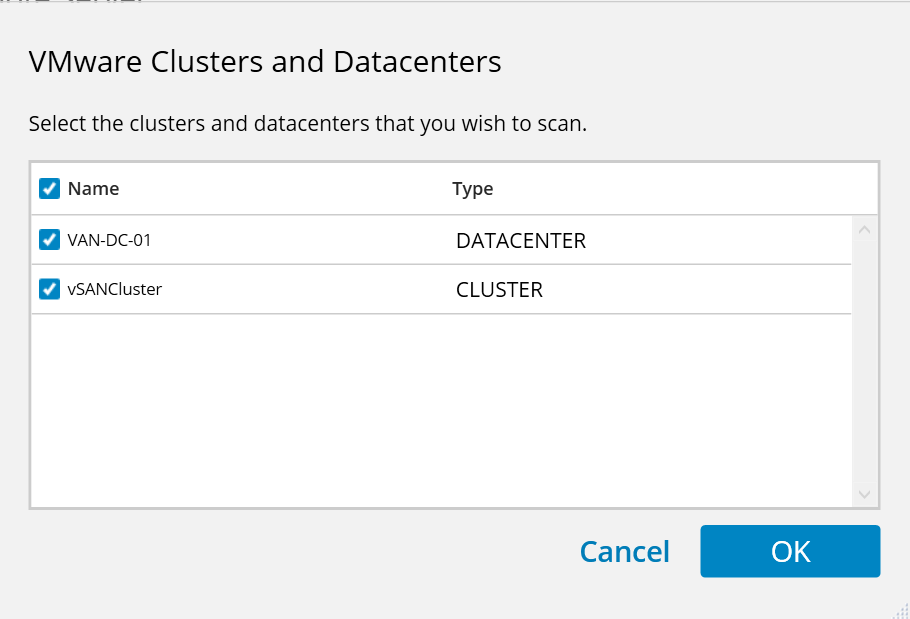
Task: Toggle the select-all checkbox beside Name
Action: pos(49,189)
